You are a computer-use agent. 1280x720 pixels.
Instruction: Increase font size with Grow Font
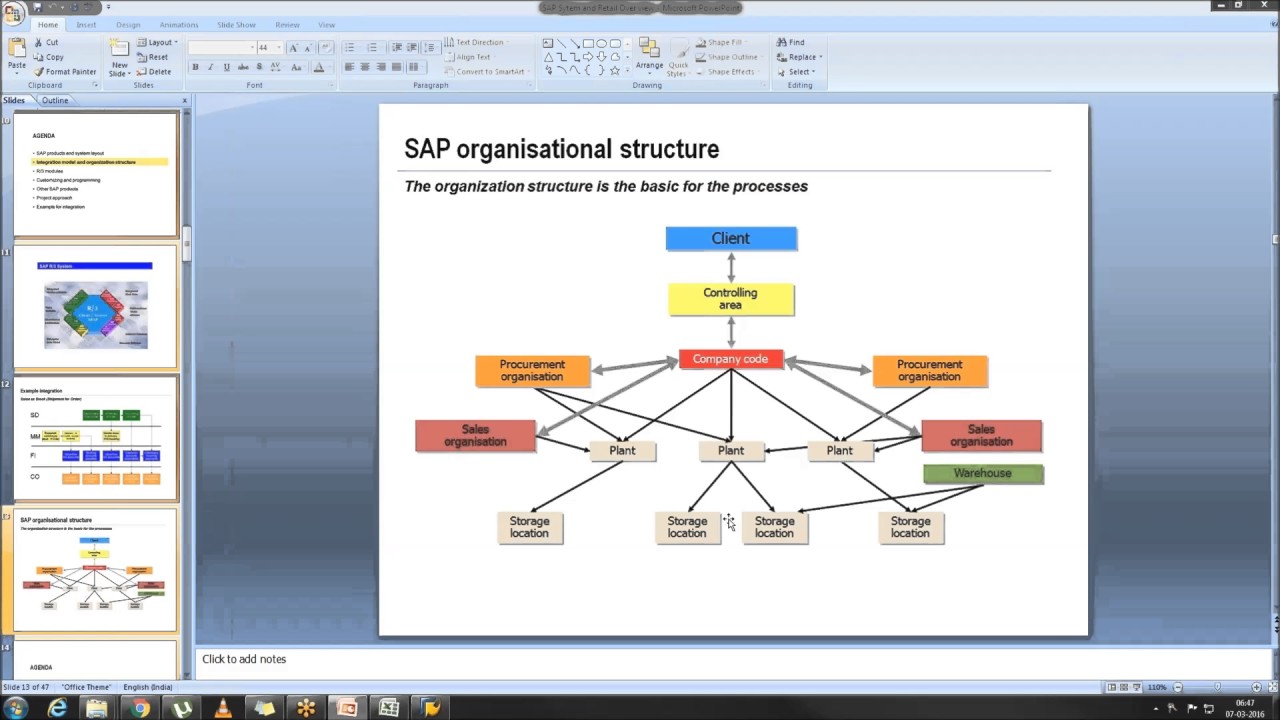tap(294, 47)
